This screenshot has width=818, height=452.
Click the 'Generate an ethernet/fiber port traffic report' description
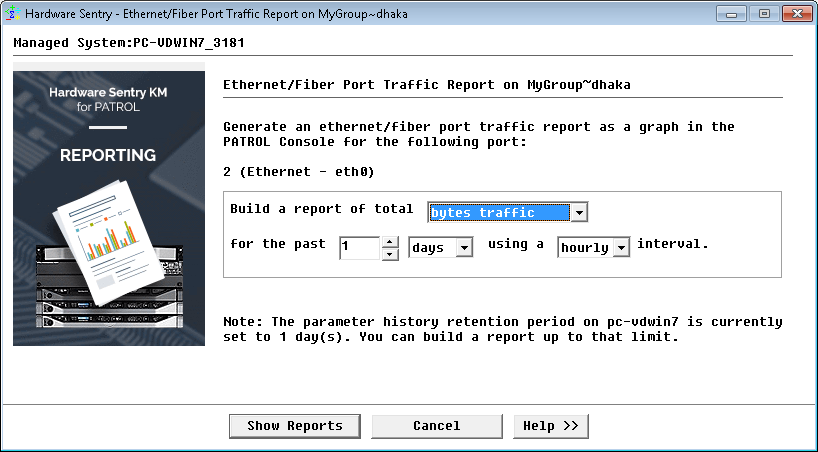[x=479, y=134]
